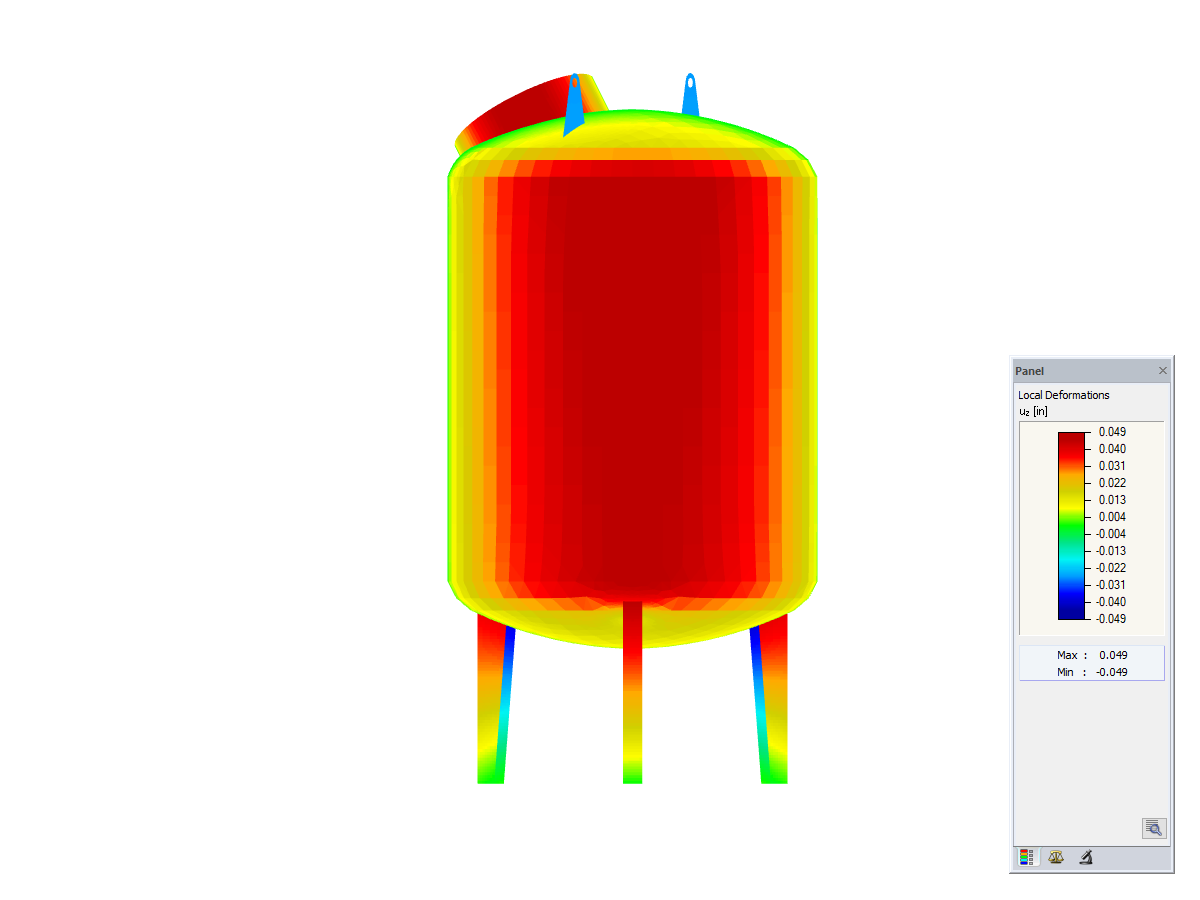Click the Max/Min results summary box

click(1091, 662)
